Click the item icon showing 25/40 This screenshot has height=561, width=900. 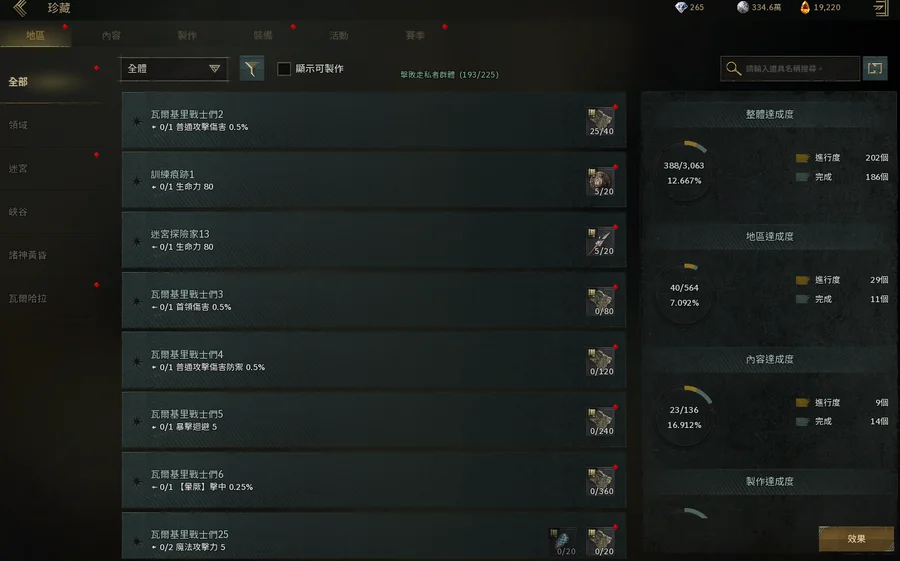(x=601, y=121)
